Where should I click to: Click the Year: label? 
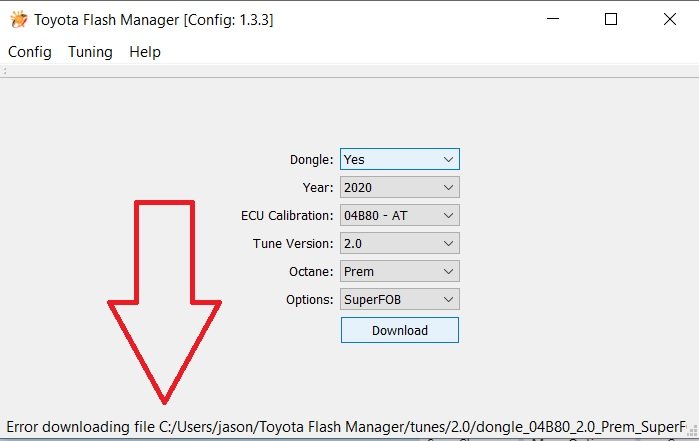318,188
